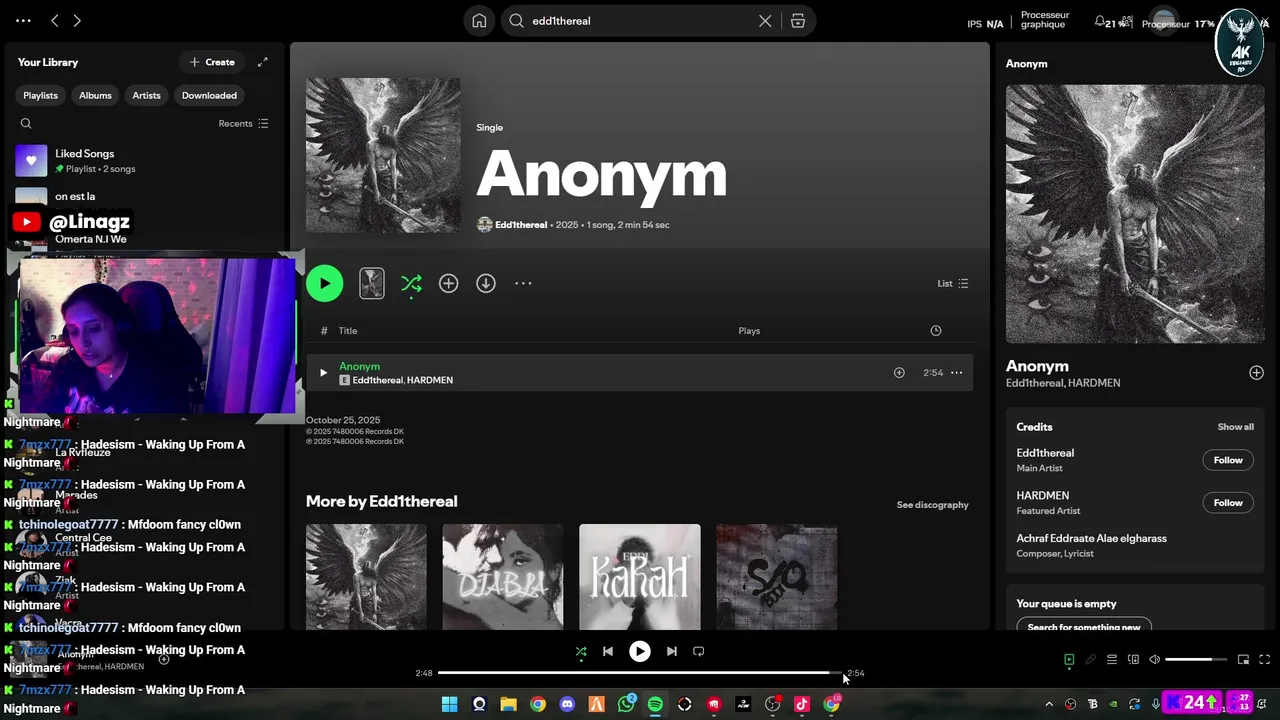Seek on the song progress bar

click(640, 673)
